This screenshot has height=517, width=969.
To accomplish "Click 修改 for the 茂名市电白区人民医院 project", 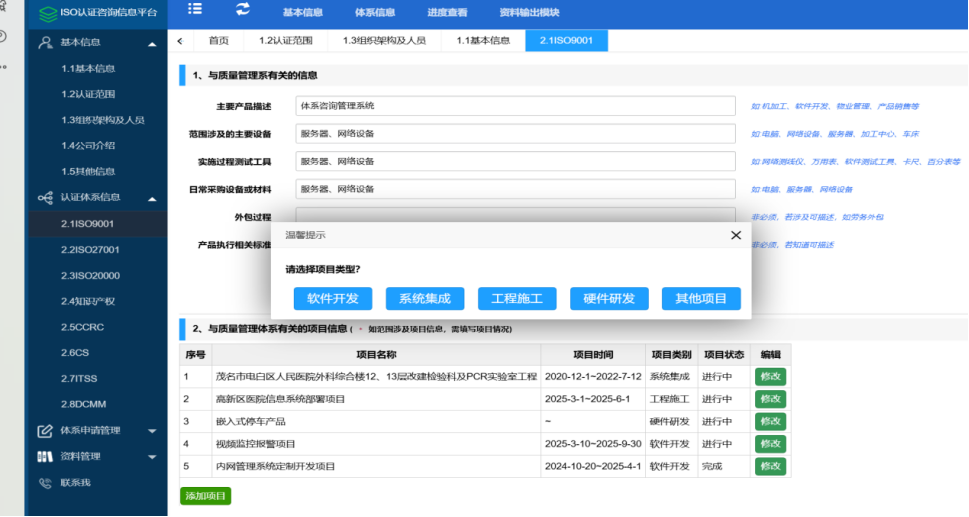I will pos(771,377).
